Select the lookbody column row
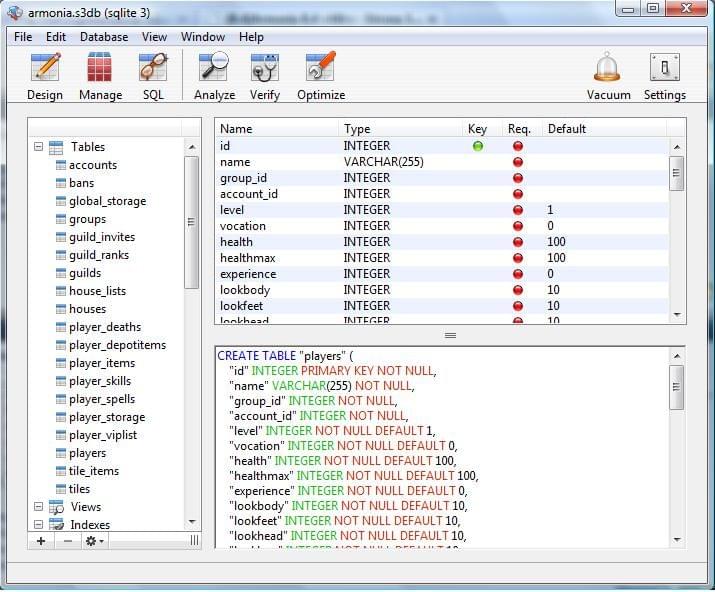 [x=442, y=290]
